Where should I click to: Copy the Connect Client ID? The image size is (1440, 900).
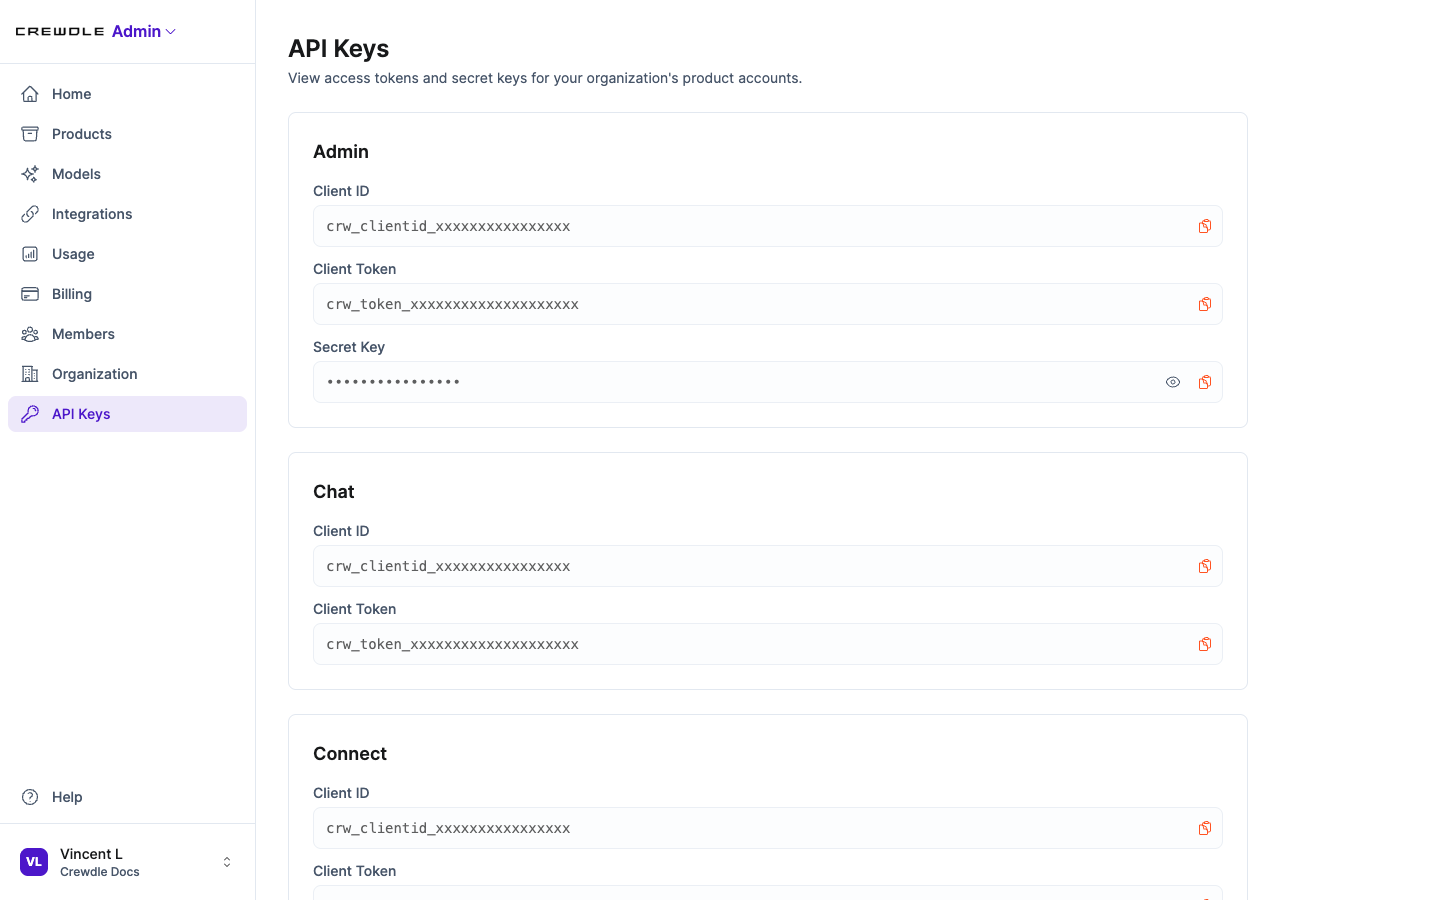tap(1205, 828)
